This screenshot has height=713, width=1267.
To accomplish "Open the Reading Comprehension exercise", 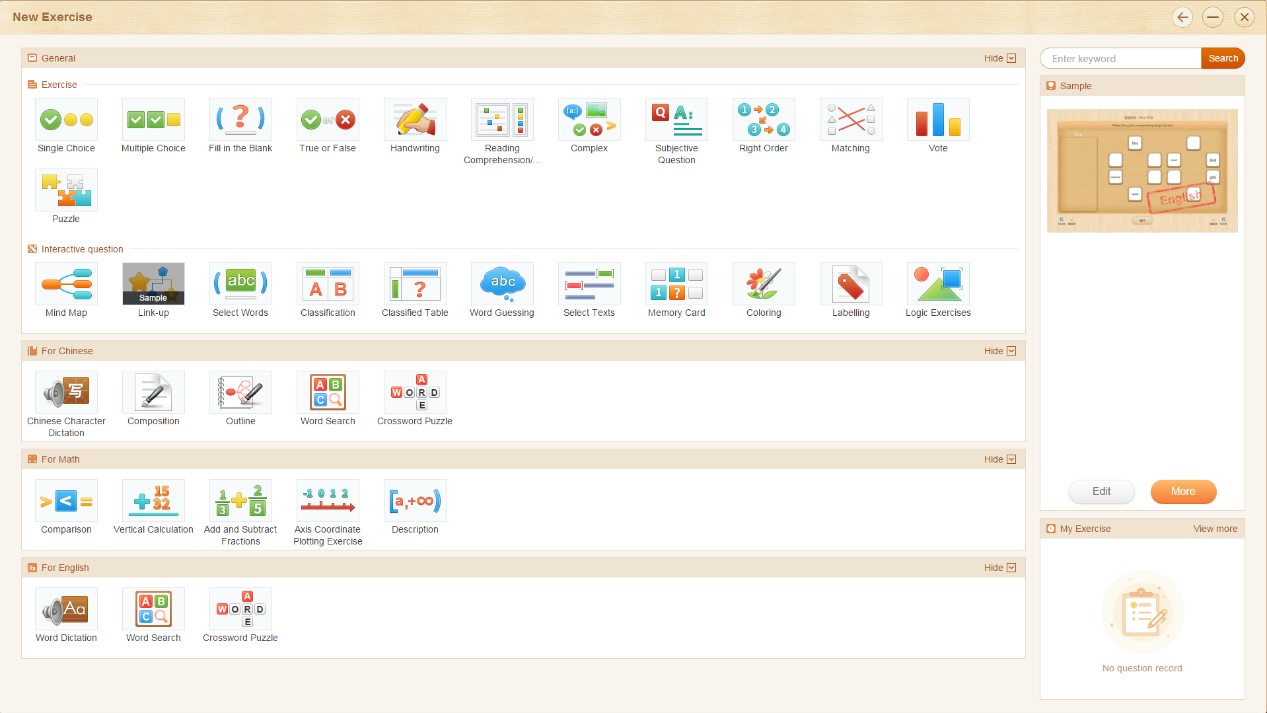I will (x=502, y=119).
